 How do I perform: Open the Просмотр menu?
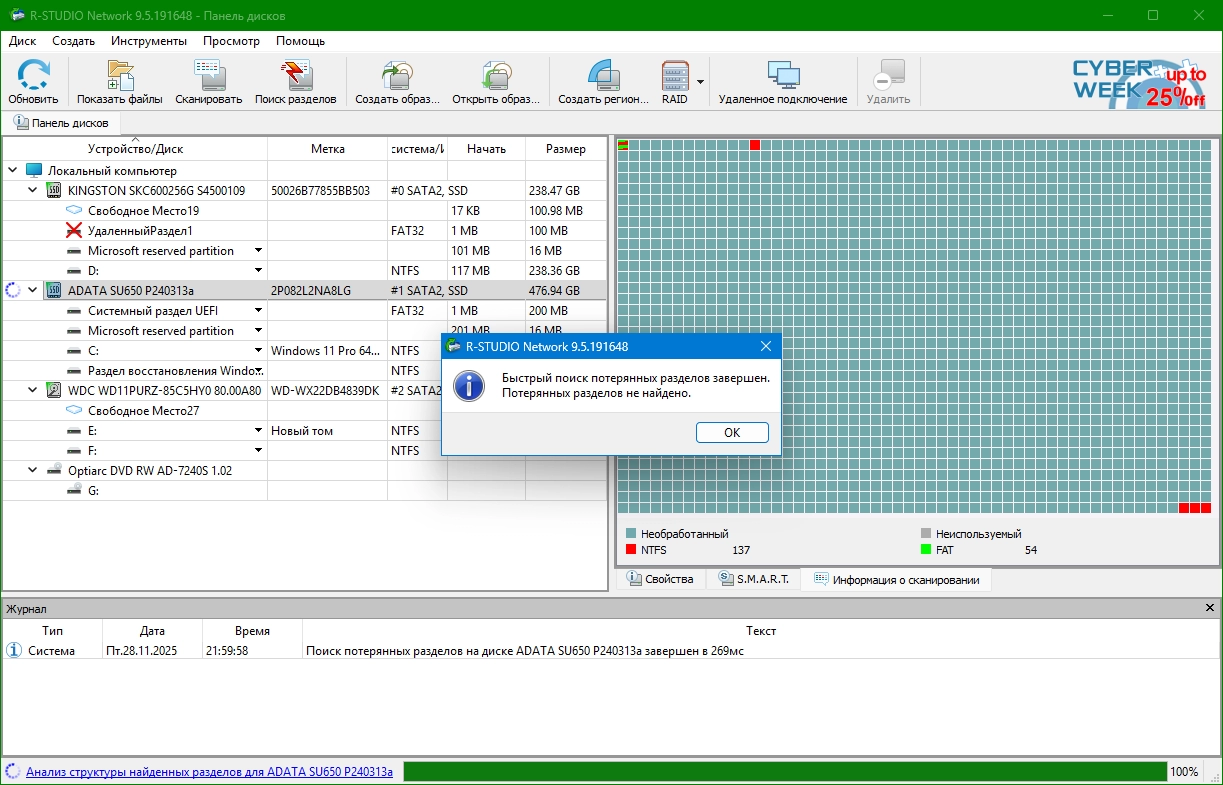tap(231, 41)
